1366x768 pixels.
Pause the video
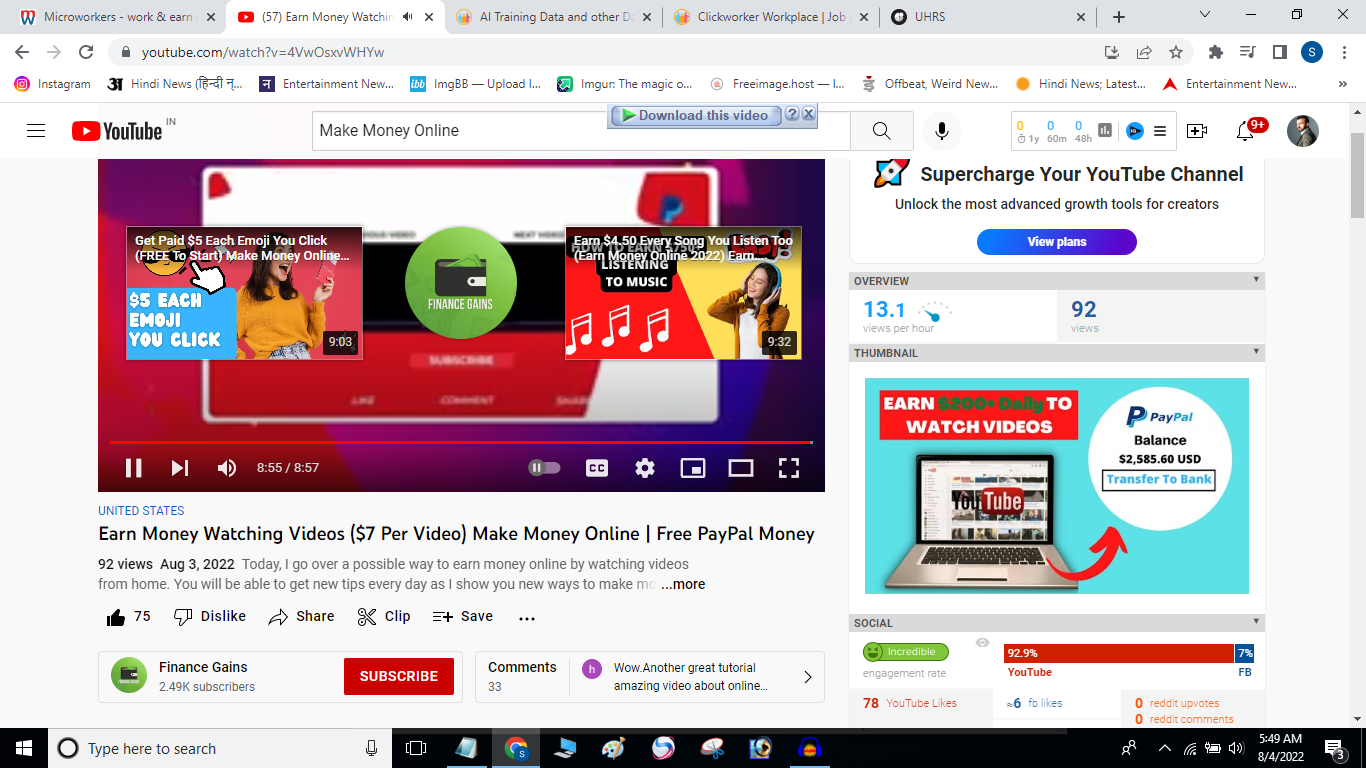click(133, 467)
